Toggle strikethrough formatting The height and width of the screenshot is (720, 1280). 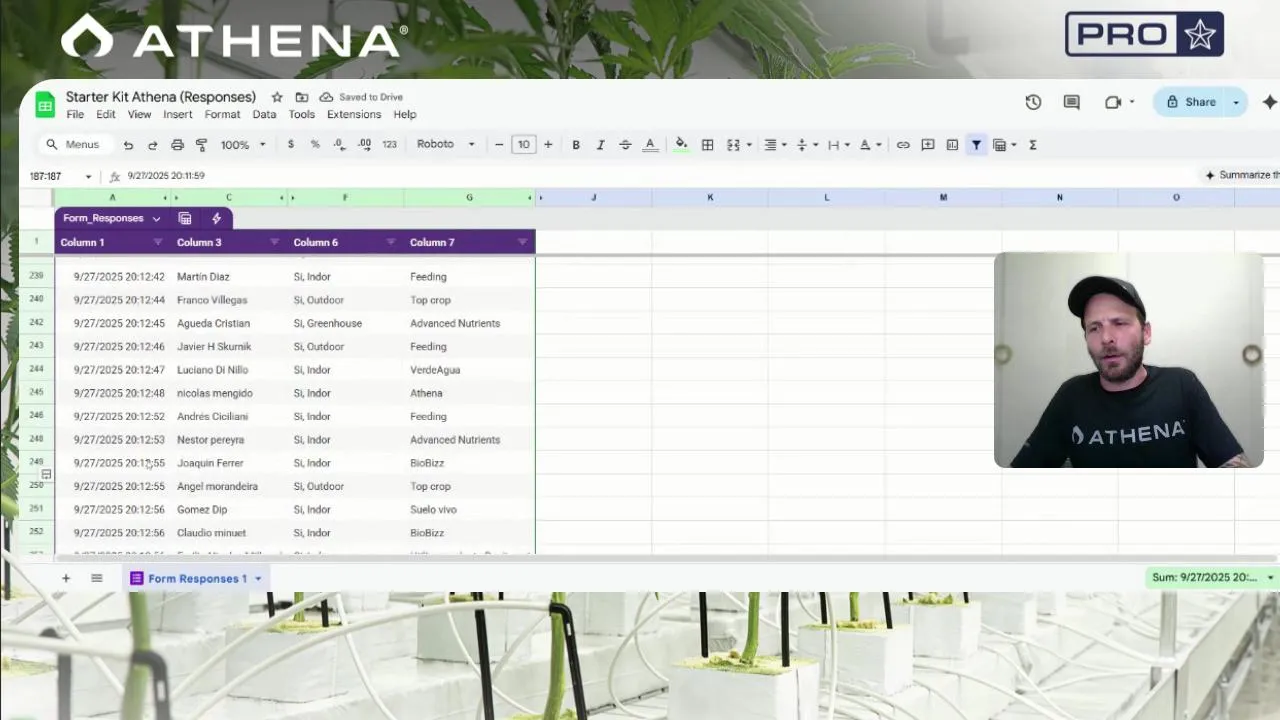click(625, 145)
